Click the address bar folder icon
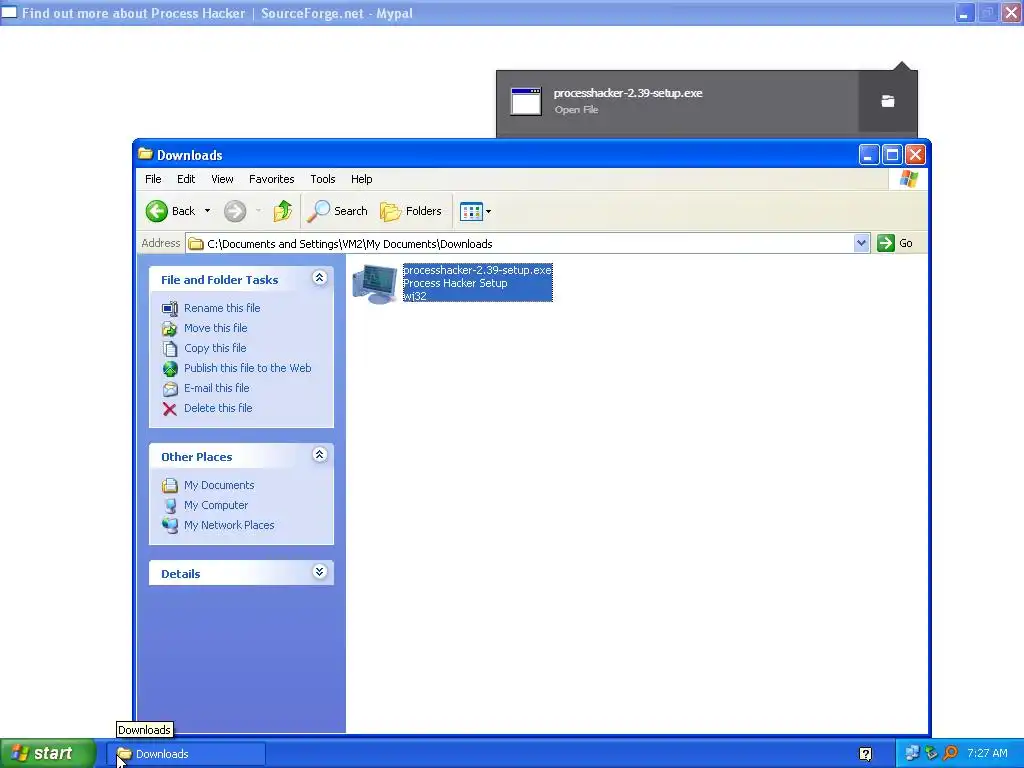This screenshot has width=1024, height=768. 195,244
